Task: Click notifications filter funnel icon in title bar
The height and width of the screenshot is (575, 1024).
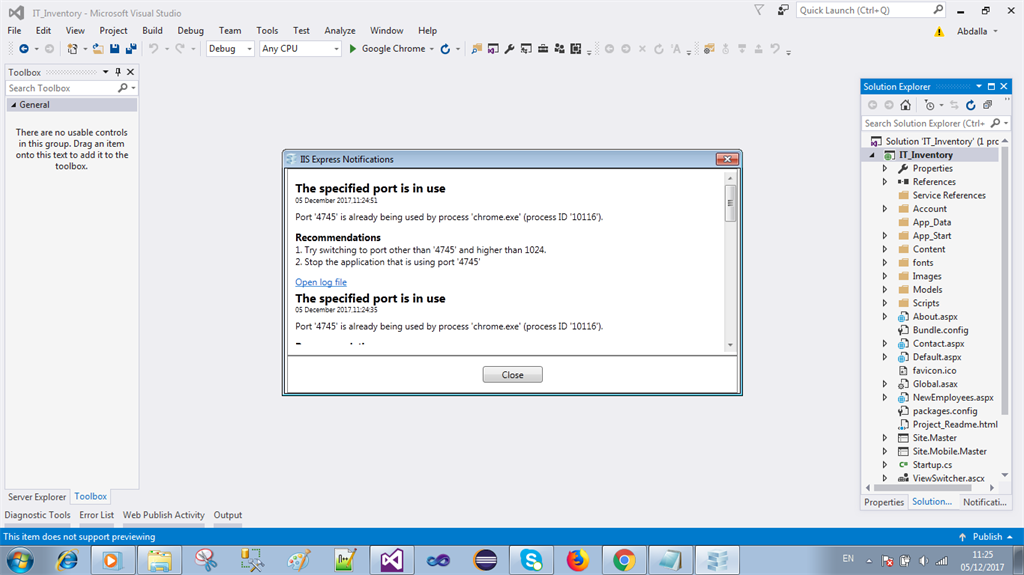Action: pyautogui.click(x=759, y=10)
